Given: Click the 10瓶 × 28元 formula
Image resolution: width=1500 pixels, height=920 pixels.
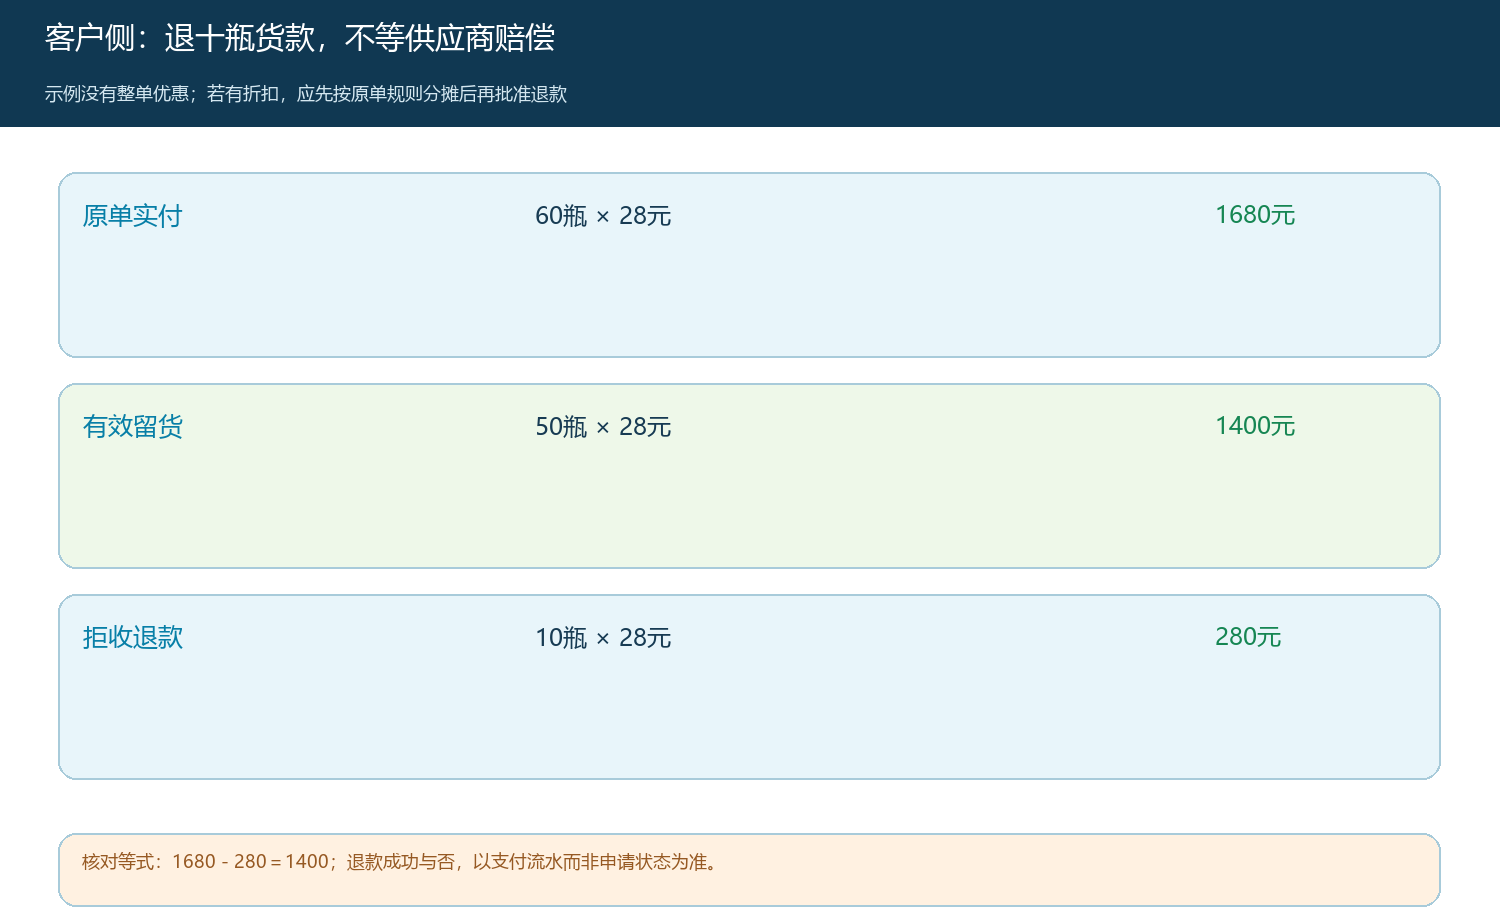Looking at the screenshot, I should point(603,638).
